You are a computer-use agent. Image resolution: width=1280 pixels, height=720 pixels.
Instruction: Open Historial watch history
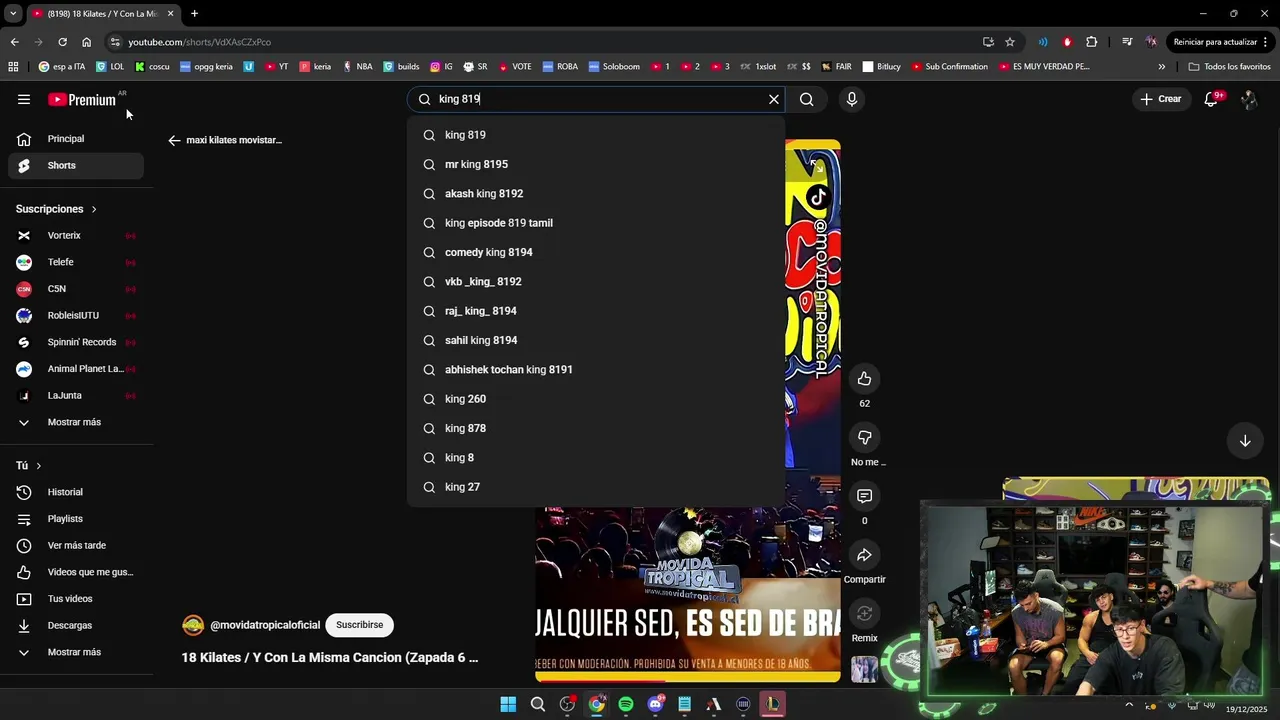point(76,492)
